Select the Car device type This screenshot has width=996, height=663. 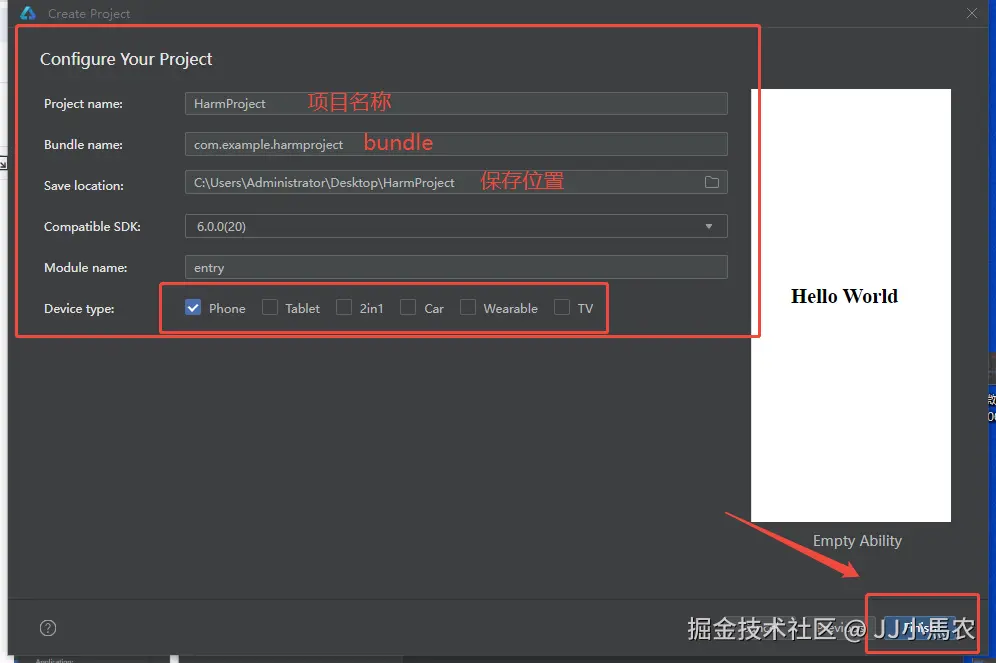(x=407, y=307)
